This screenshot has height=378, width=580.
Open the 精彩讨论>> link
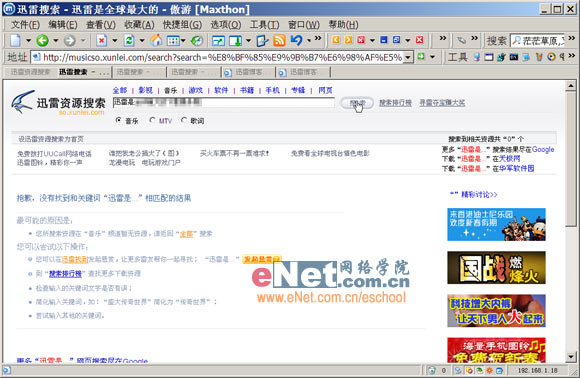[479, 195]
